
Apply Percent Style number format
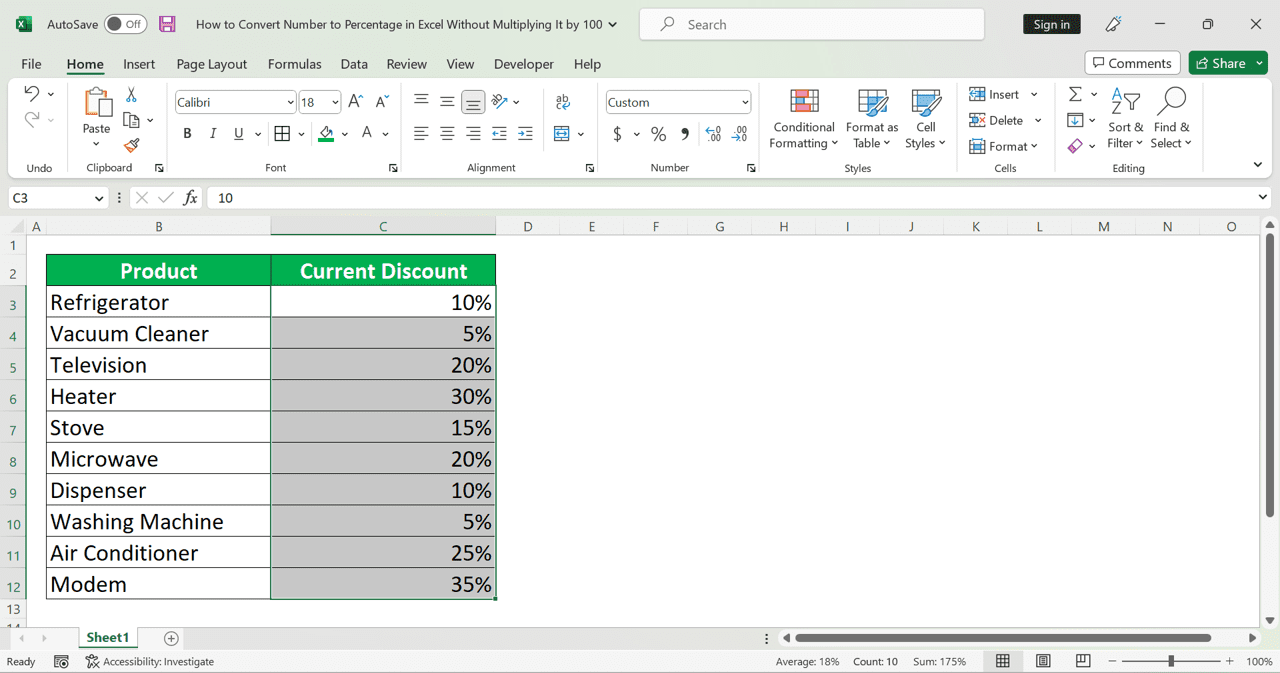pyautogui.click(x=658, y=133)
